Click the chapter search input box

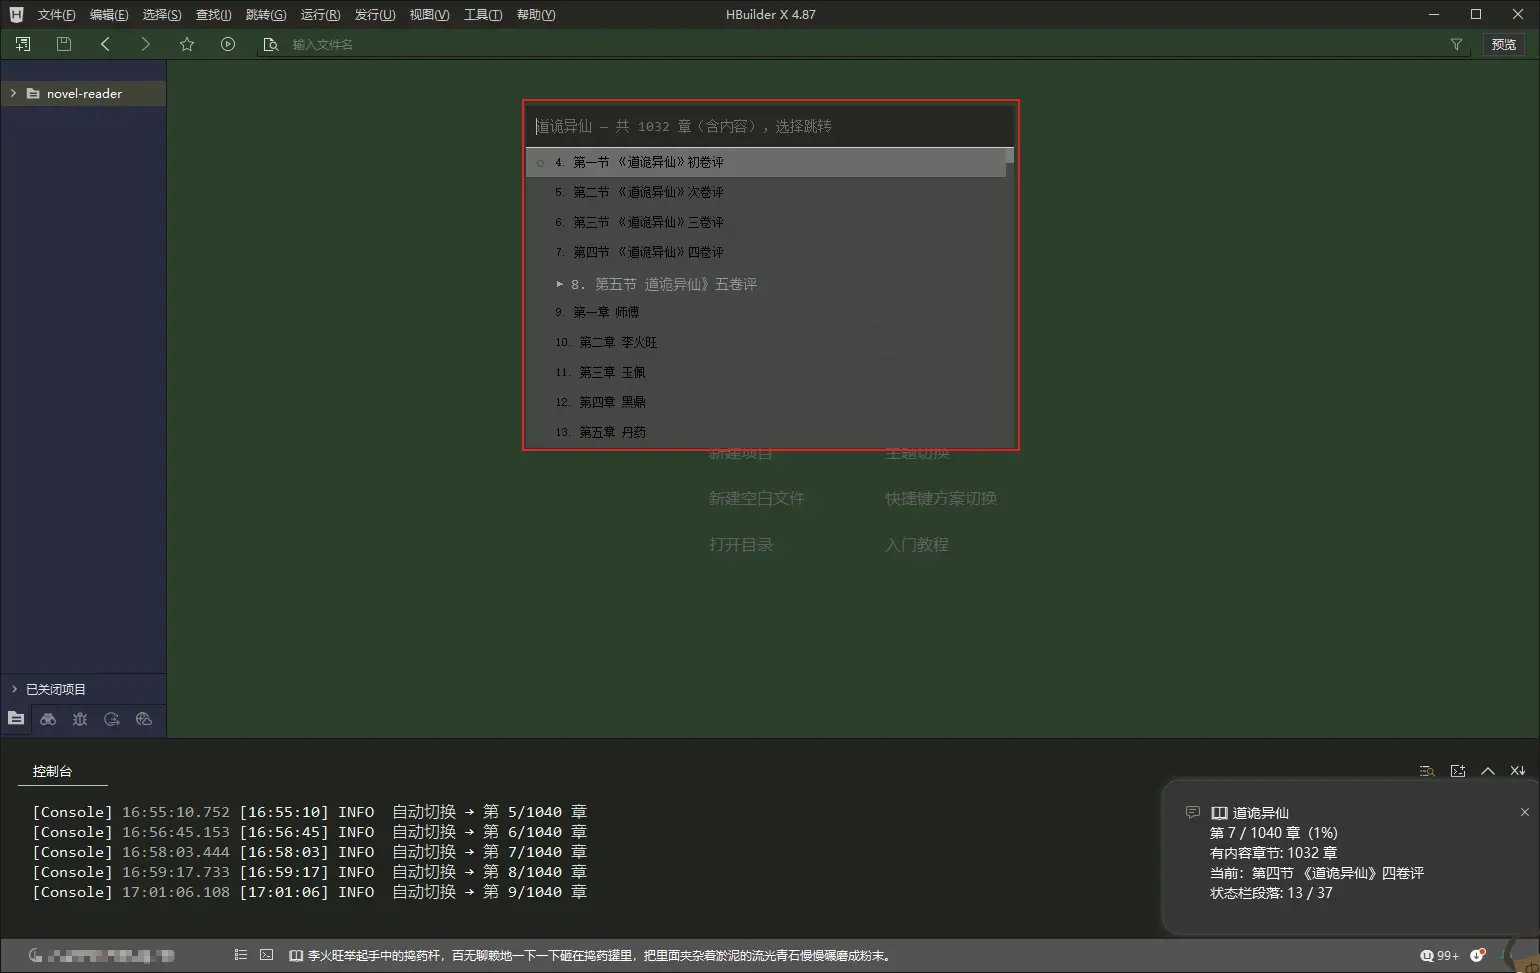click(x=770, y=126)
